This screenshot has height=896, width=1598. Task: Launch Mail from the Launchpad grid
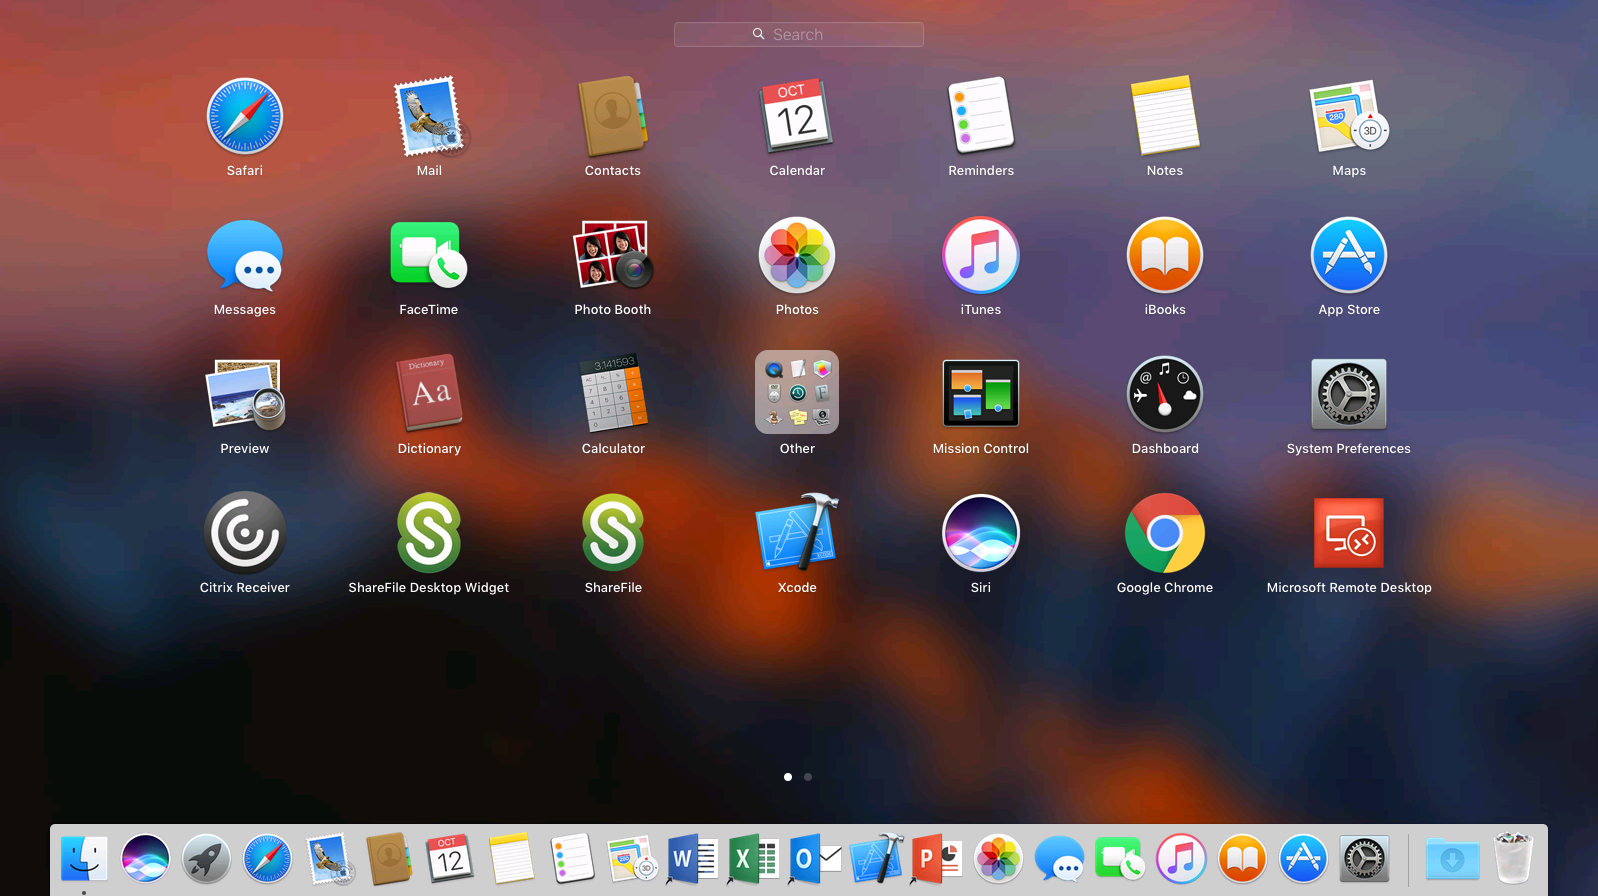[x=430, y=116]
